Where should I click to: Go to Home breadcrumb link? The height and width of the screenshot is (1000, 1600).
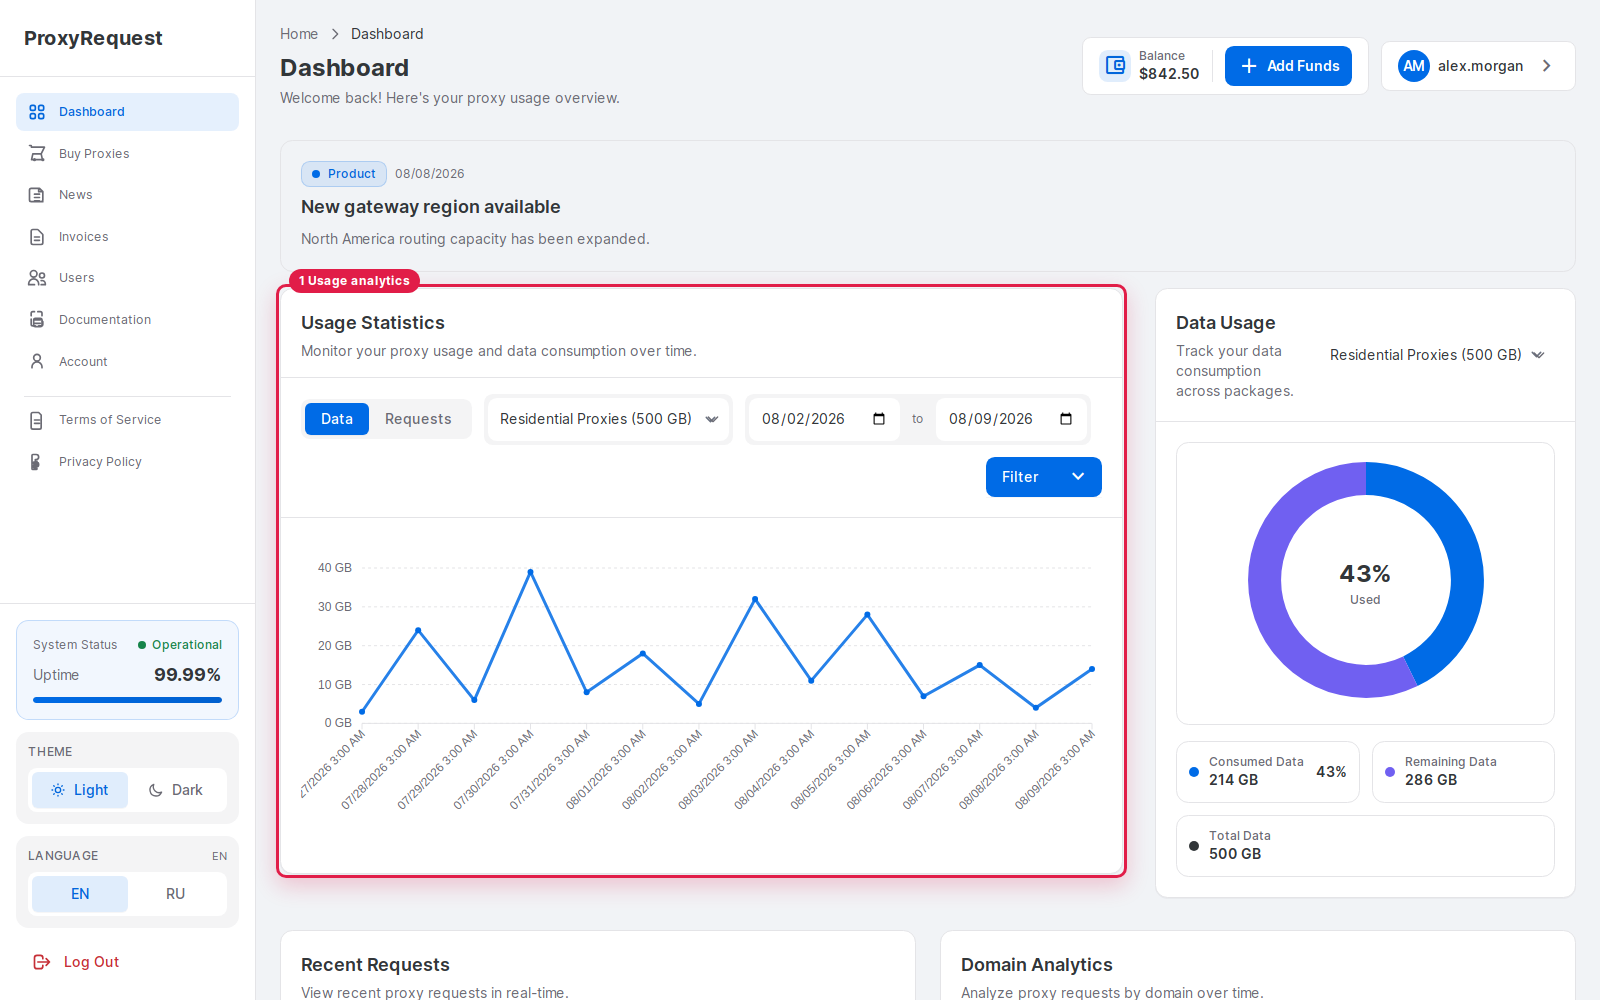pyautogui.click(x=299, y=34)
